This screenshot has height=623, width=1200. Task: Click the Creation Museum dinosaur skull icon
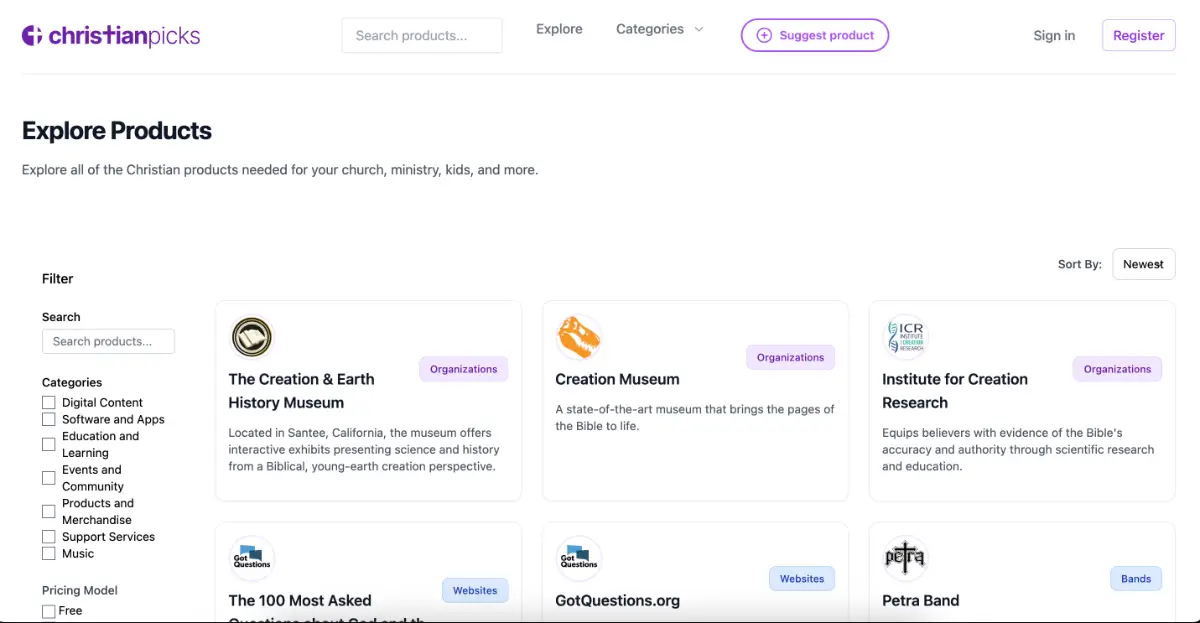pos(578,337)
